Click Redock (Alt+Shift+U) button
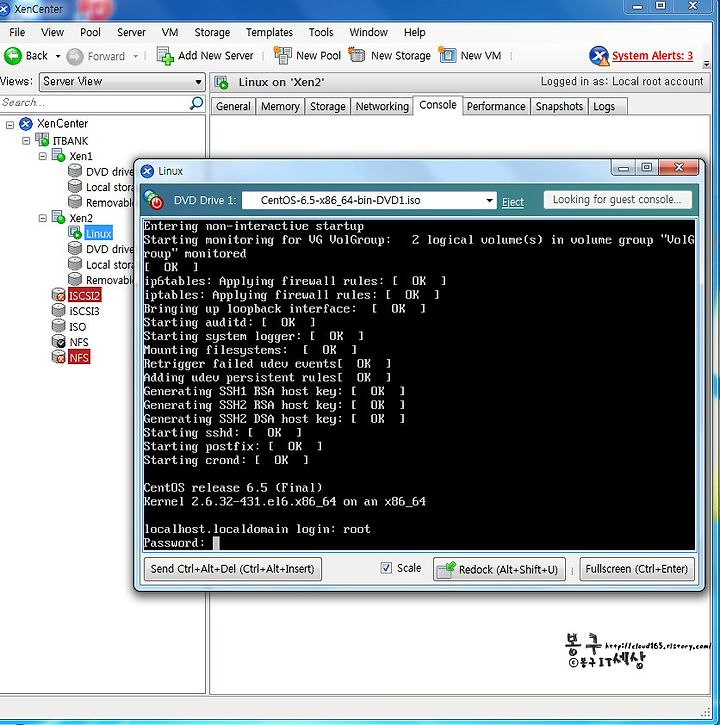Screen dimensions: 720x725 point(499,569)
